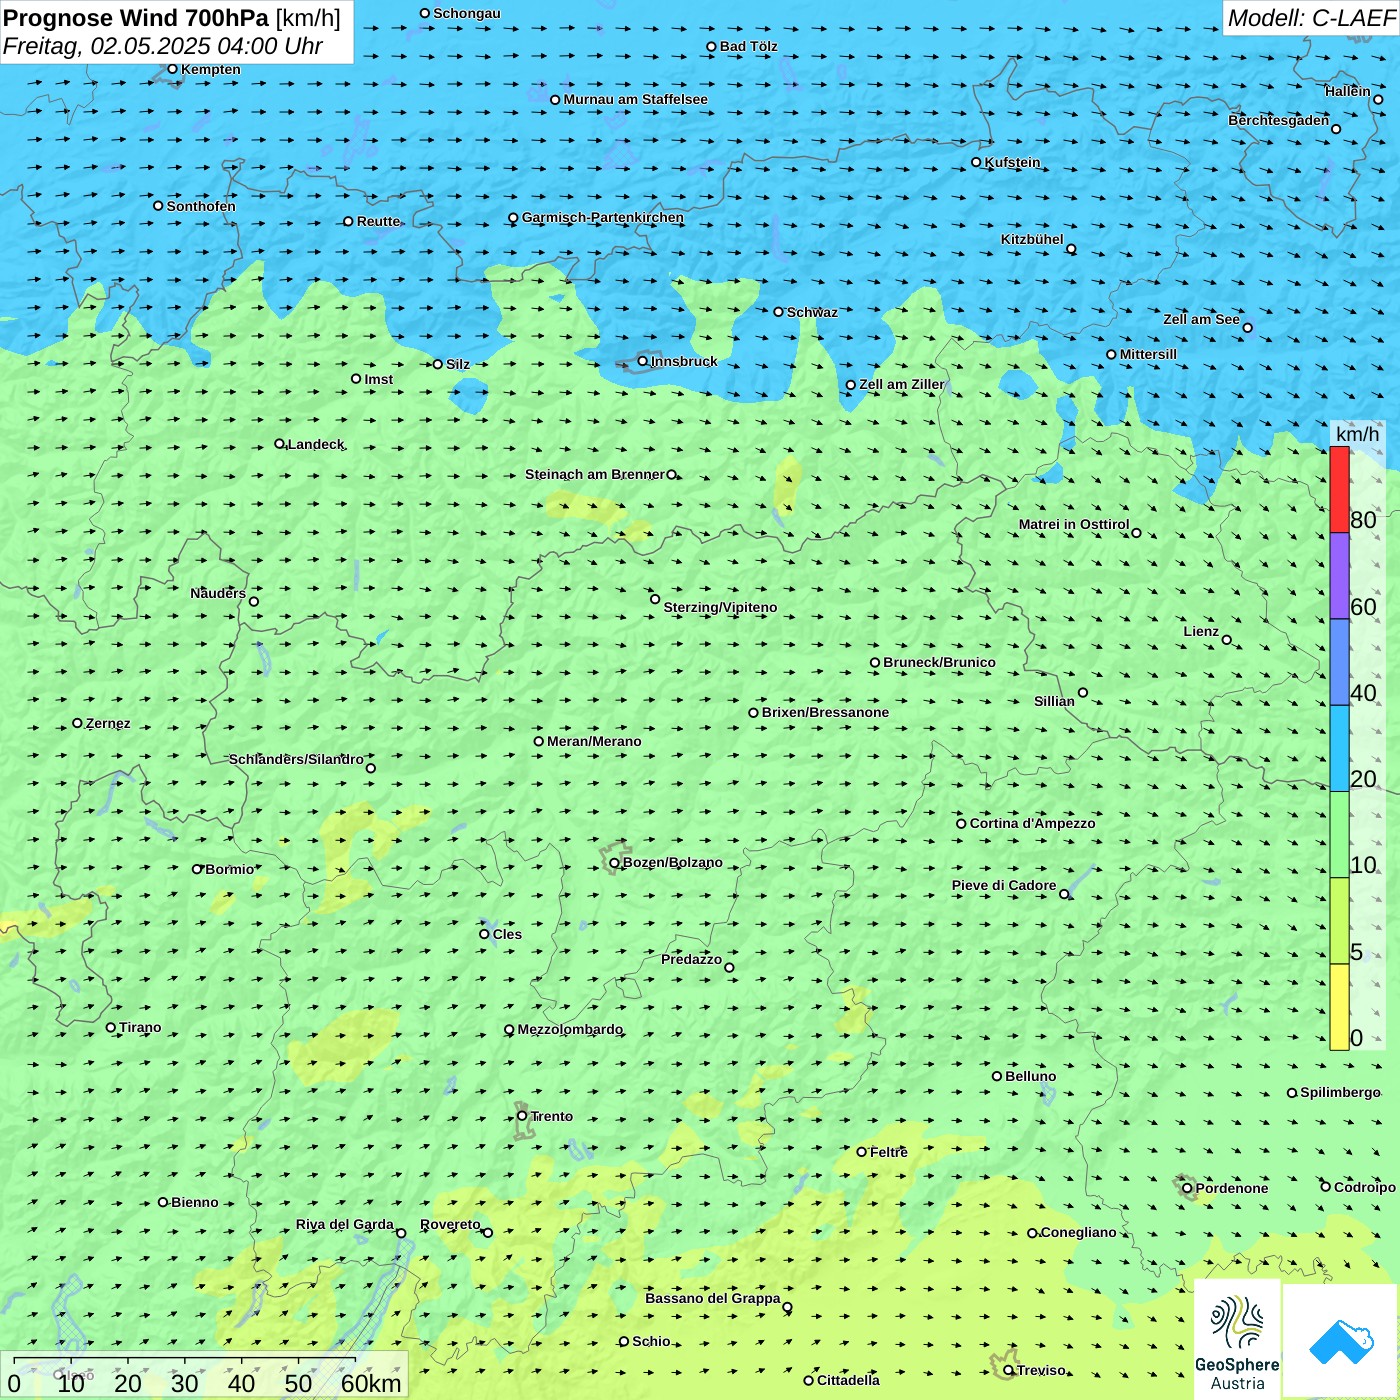Click the "Modell: C-LAEF" label

click(x=1311, y=18)
